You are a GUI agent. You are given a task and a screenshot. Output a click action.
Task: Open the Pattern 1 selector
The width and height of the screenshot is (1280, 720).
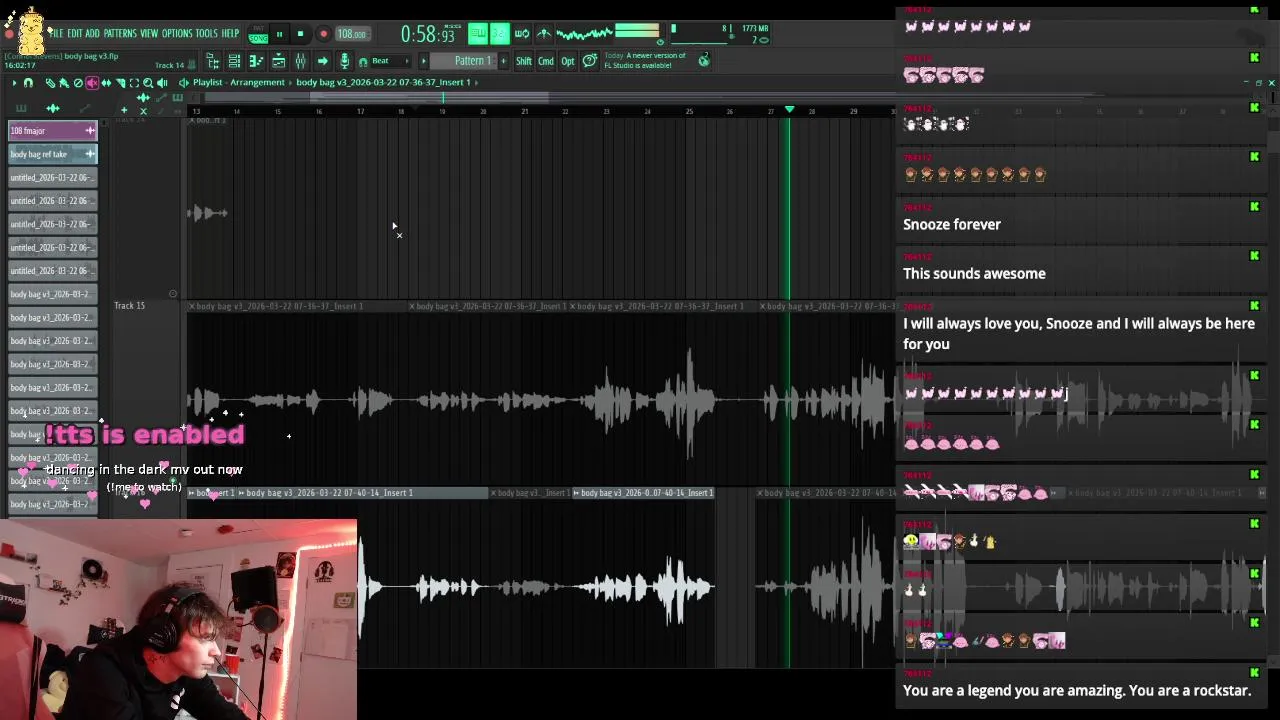point(464,61)
